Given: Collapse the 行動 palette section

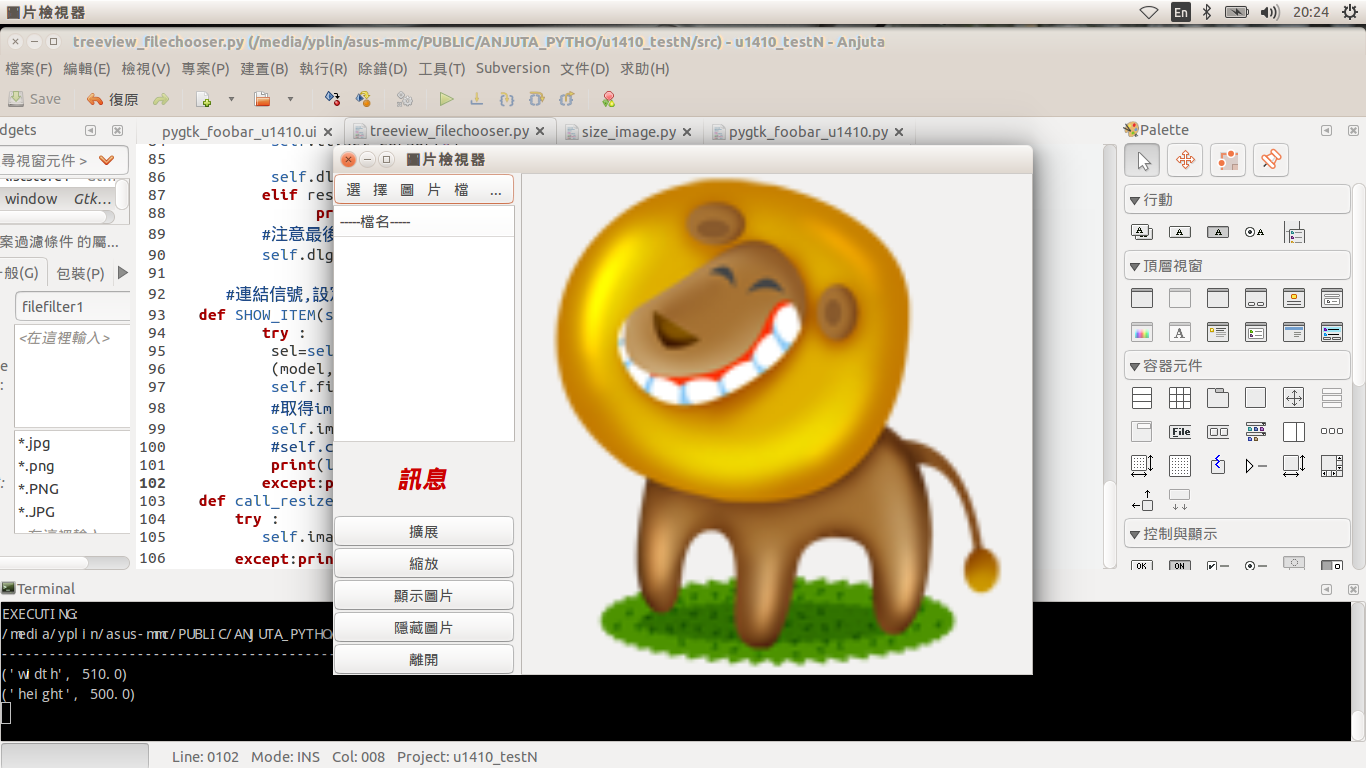Looking at the screenshot, I should (1237, 200).
